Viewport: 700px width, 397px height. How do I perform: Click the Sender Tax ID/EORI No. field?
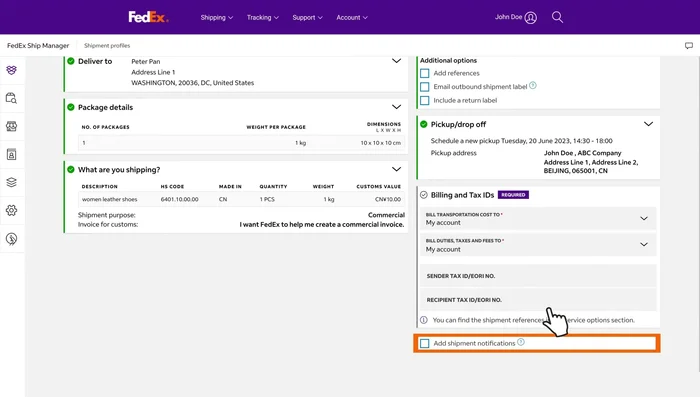pos(538,276)
